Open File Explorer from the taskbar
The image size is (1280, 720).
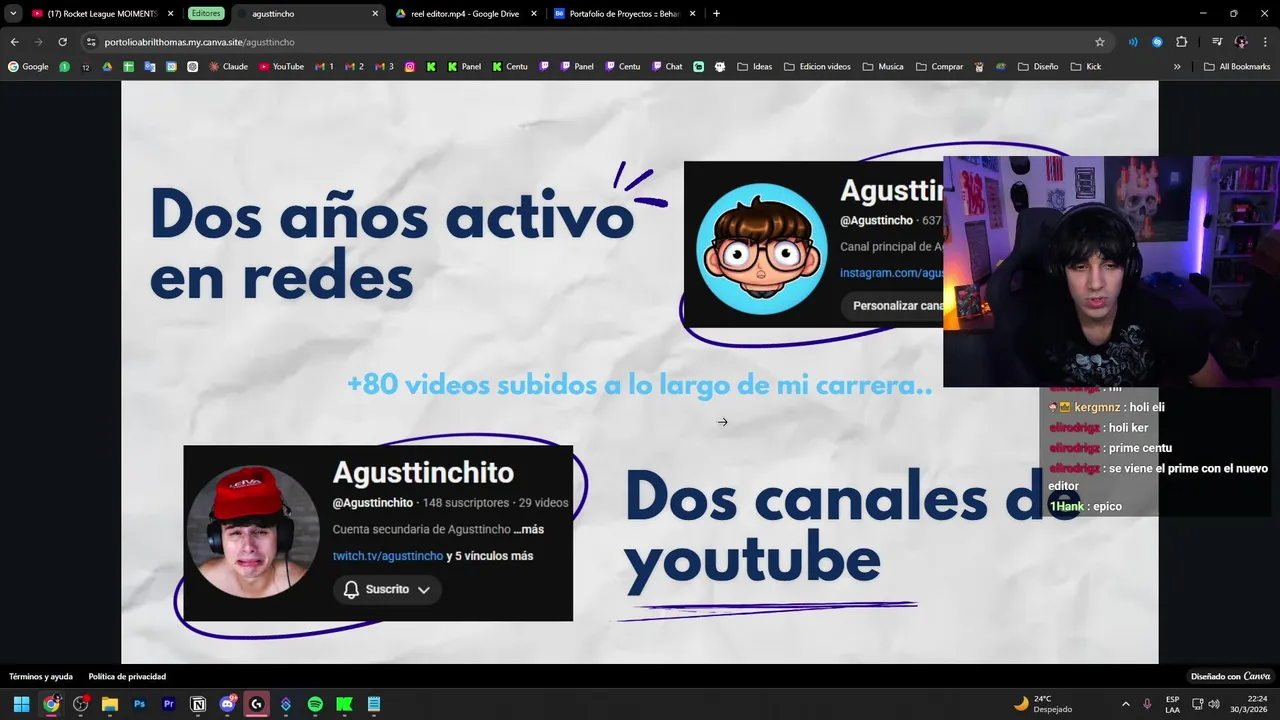click(110, 704)
